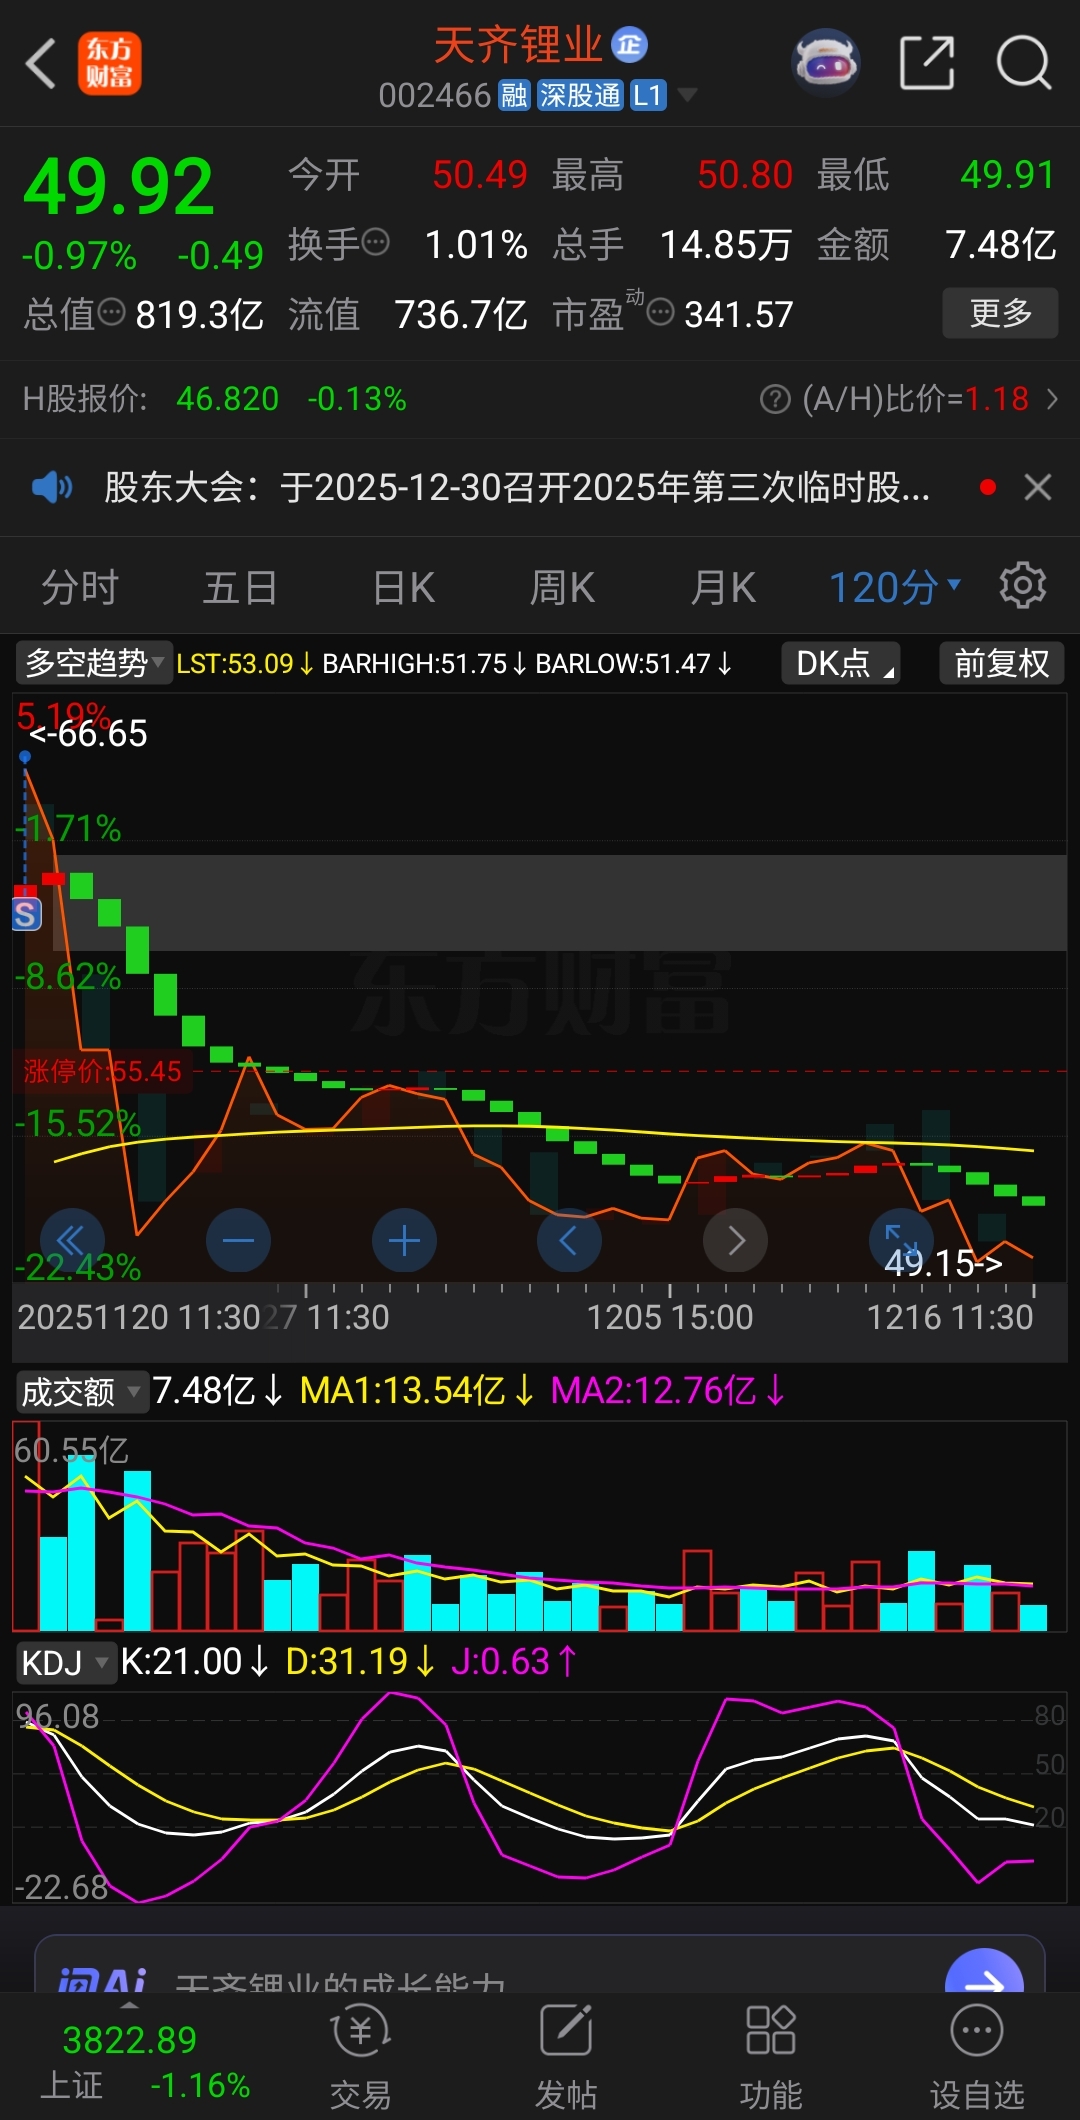Jump chart to earliest with double-left arrow
The image size is (1080, 2120).
pyautogui.click(x=72, y=1240)
